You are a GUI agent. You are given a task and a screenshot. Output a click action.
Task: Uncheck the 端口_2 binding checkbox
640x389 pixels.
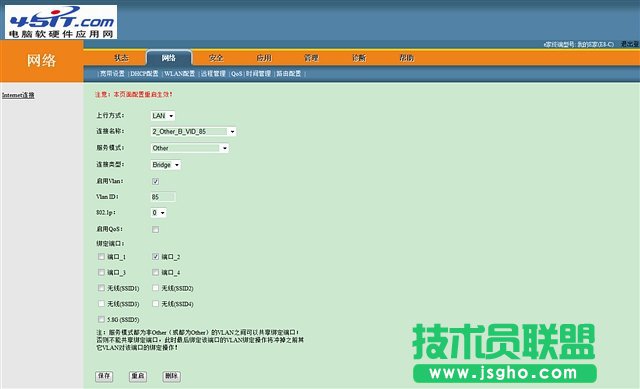tap(156, 257)
